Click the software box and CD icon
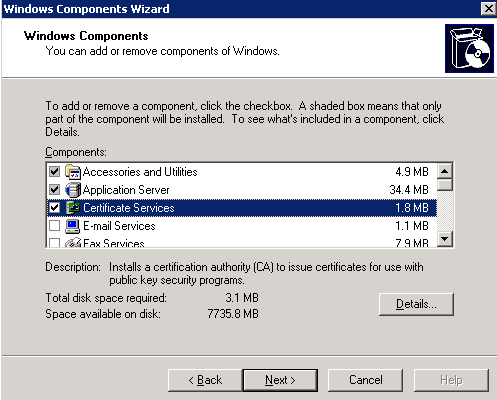 [x=469, y=48]
